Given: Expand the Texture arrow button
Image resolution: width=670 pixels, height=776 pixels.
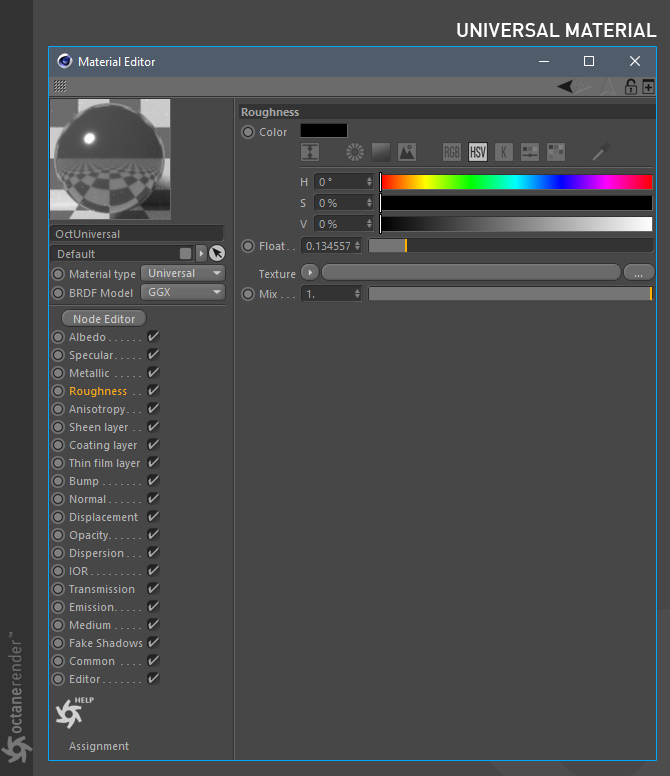Looking at the screenshot, I should click(x=310, y=272).
